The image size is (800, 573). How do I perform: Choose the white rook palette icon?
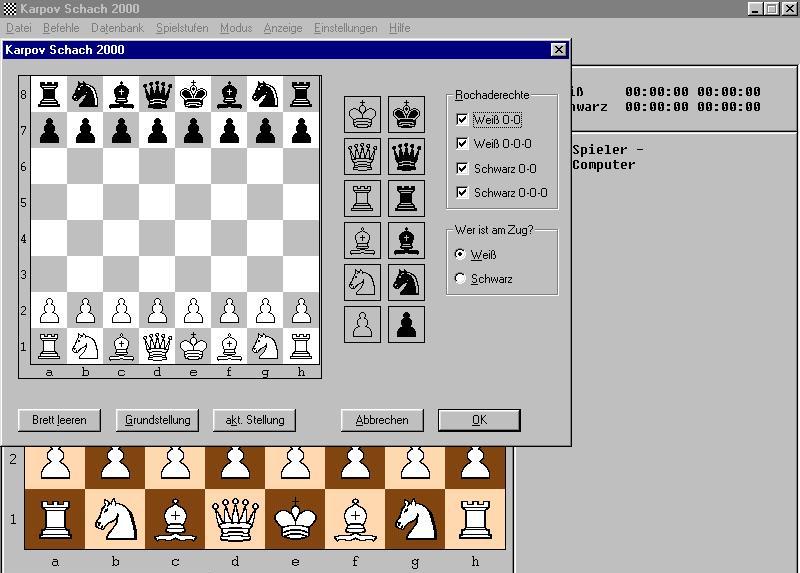click(x=361, y=198)
